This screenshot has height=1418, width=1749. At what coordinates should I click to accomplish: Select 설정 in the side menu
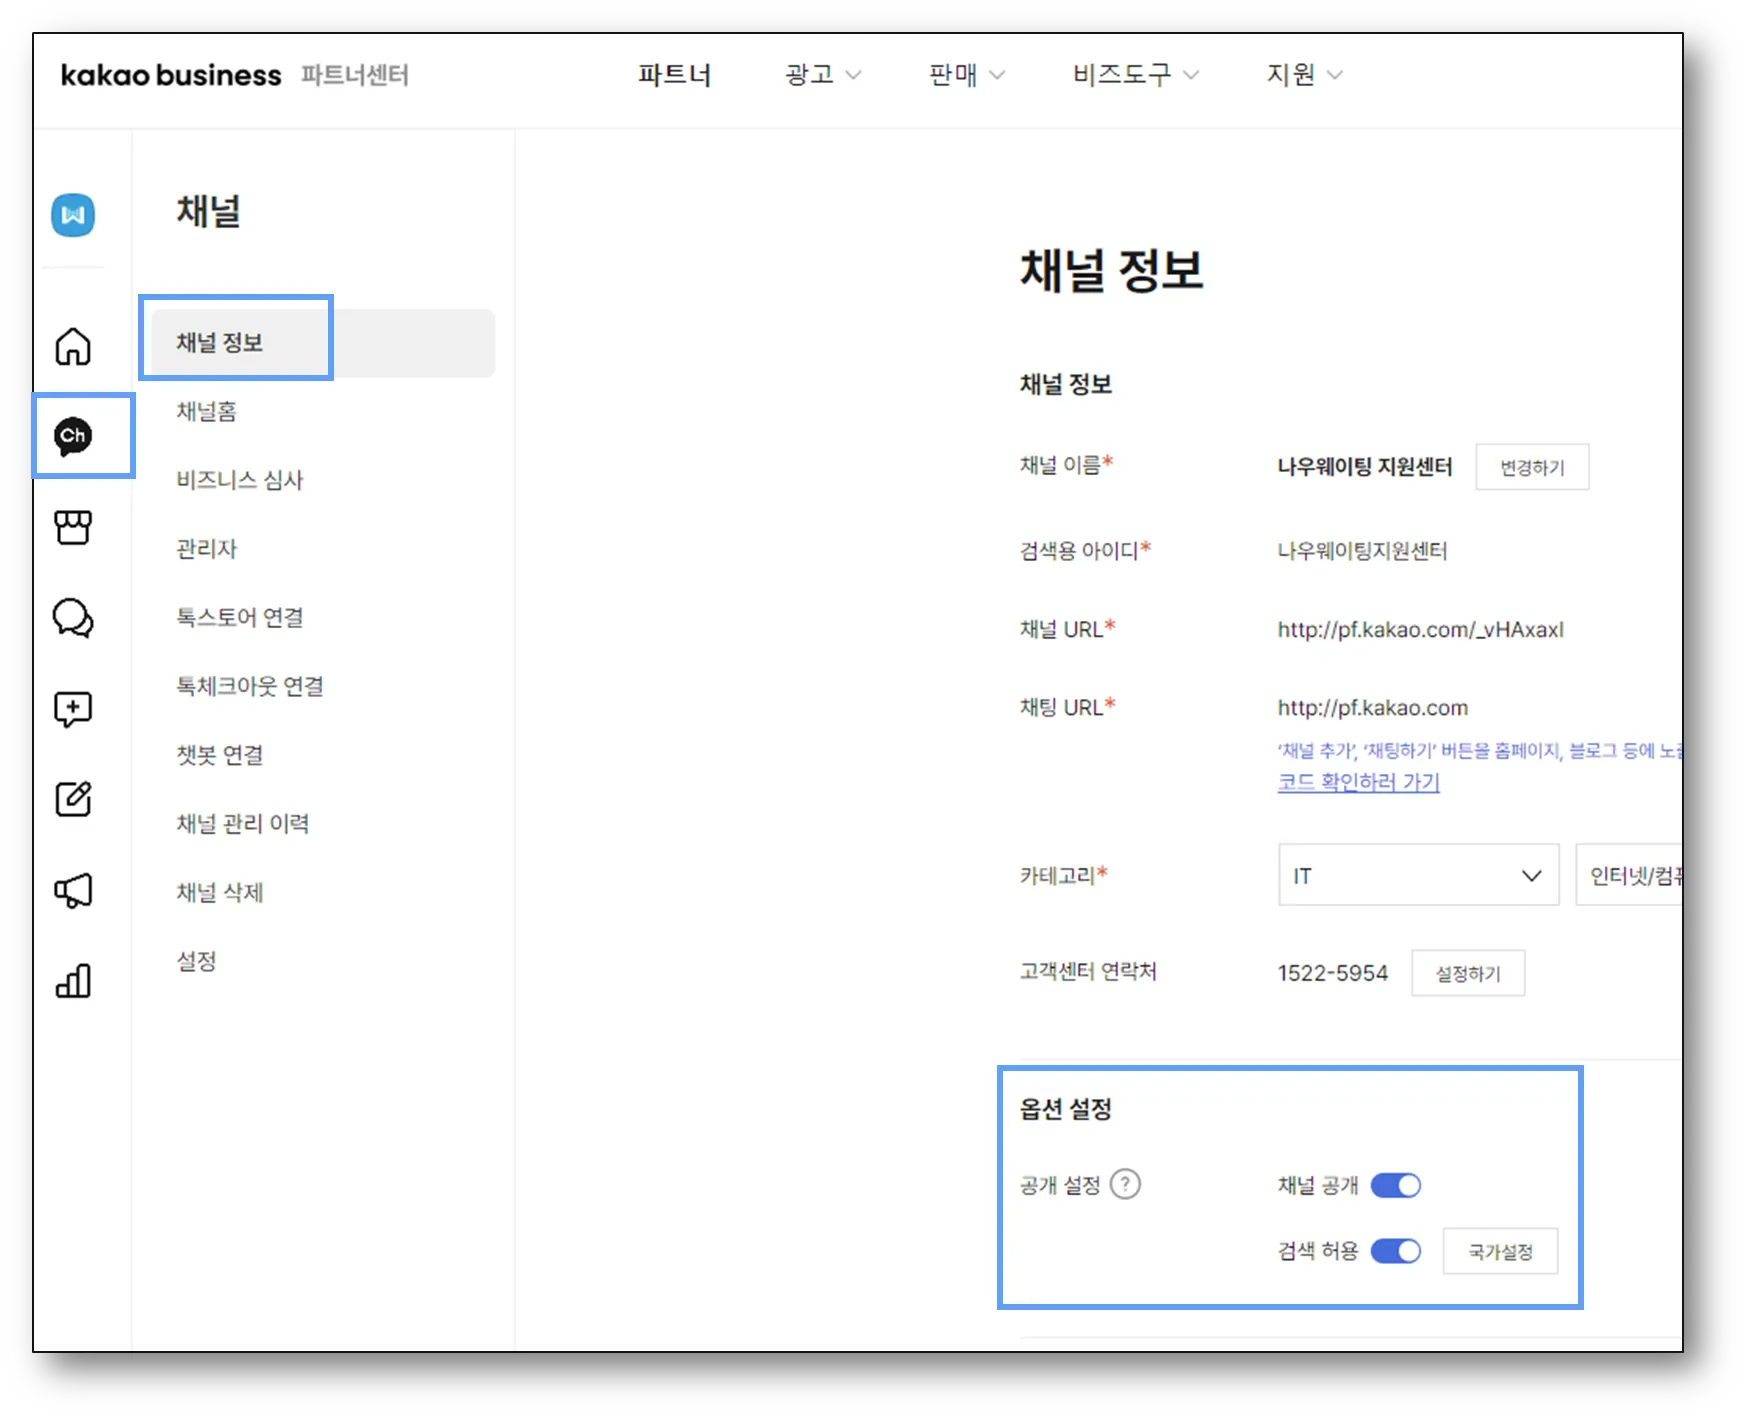pyautogui.click(x=196, y=962)
